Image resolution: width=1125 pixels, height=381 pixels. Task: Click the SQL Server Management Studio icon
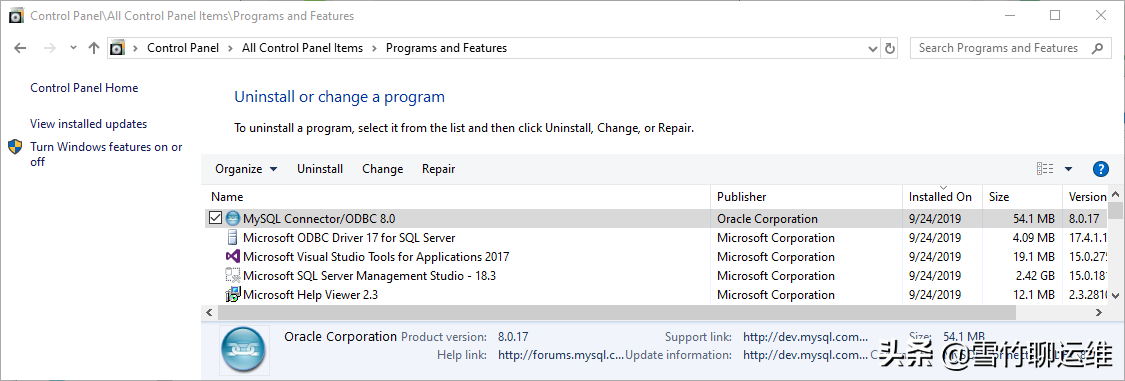[232, 276]
